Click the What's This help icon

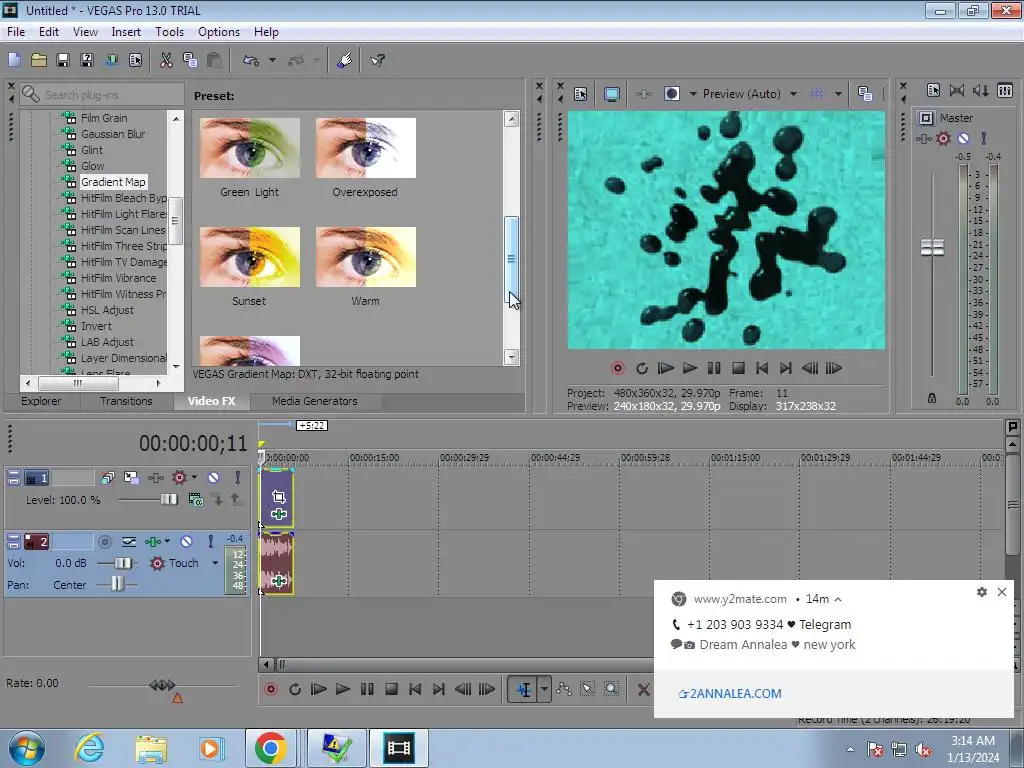coord(377,60)
